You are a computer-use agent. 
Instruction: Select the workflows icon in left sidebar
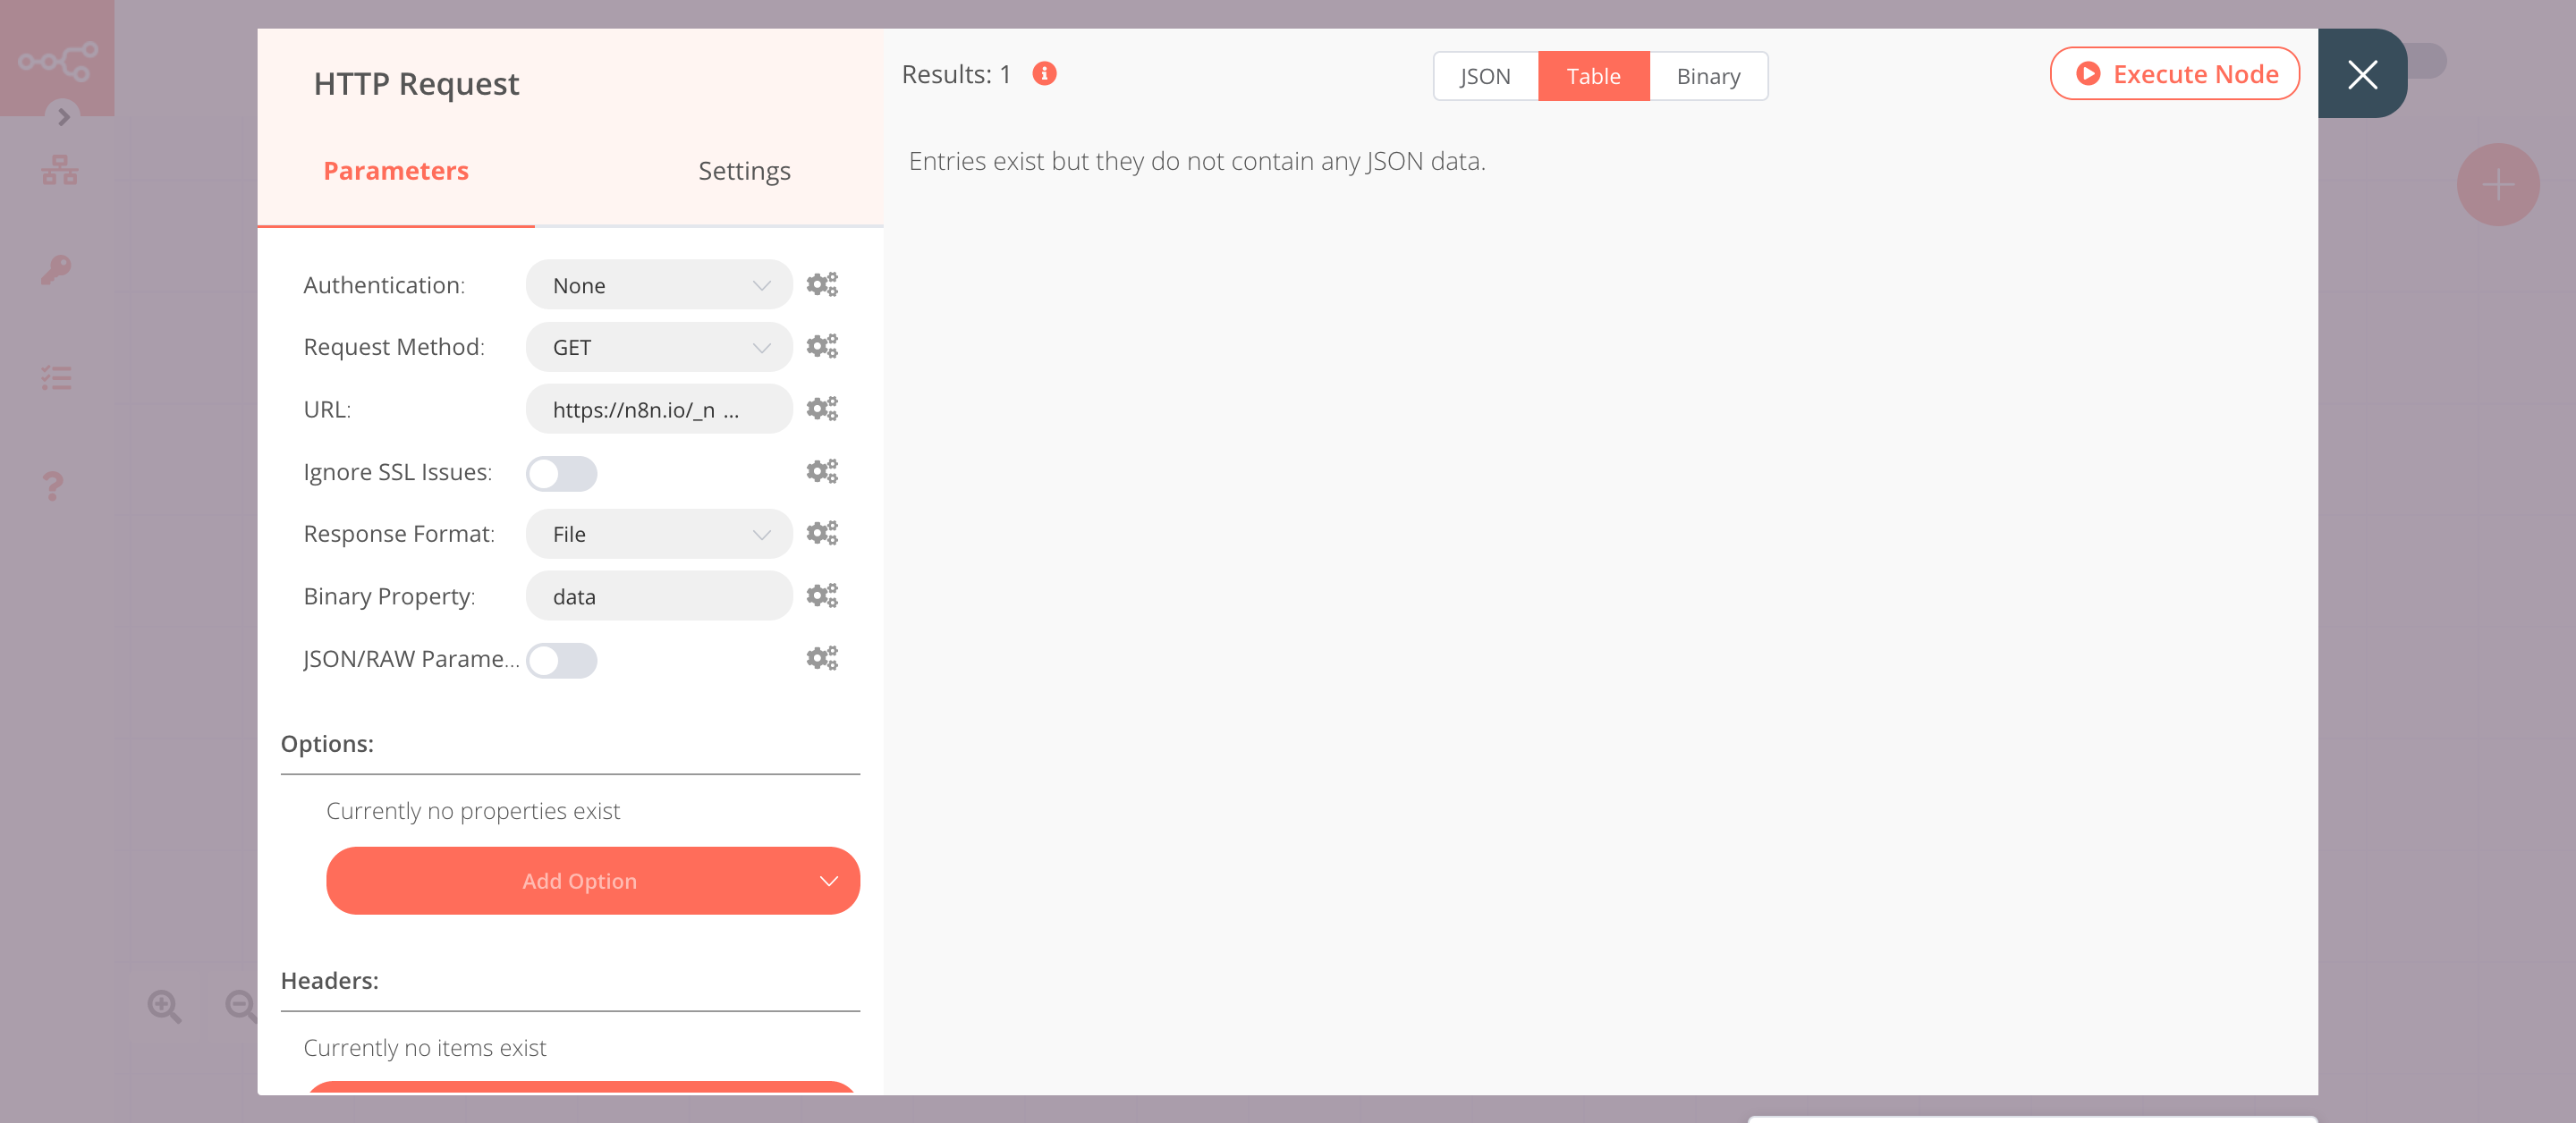click(x=57, y=169)
